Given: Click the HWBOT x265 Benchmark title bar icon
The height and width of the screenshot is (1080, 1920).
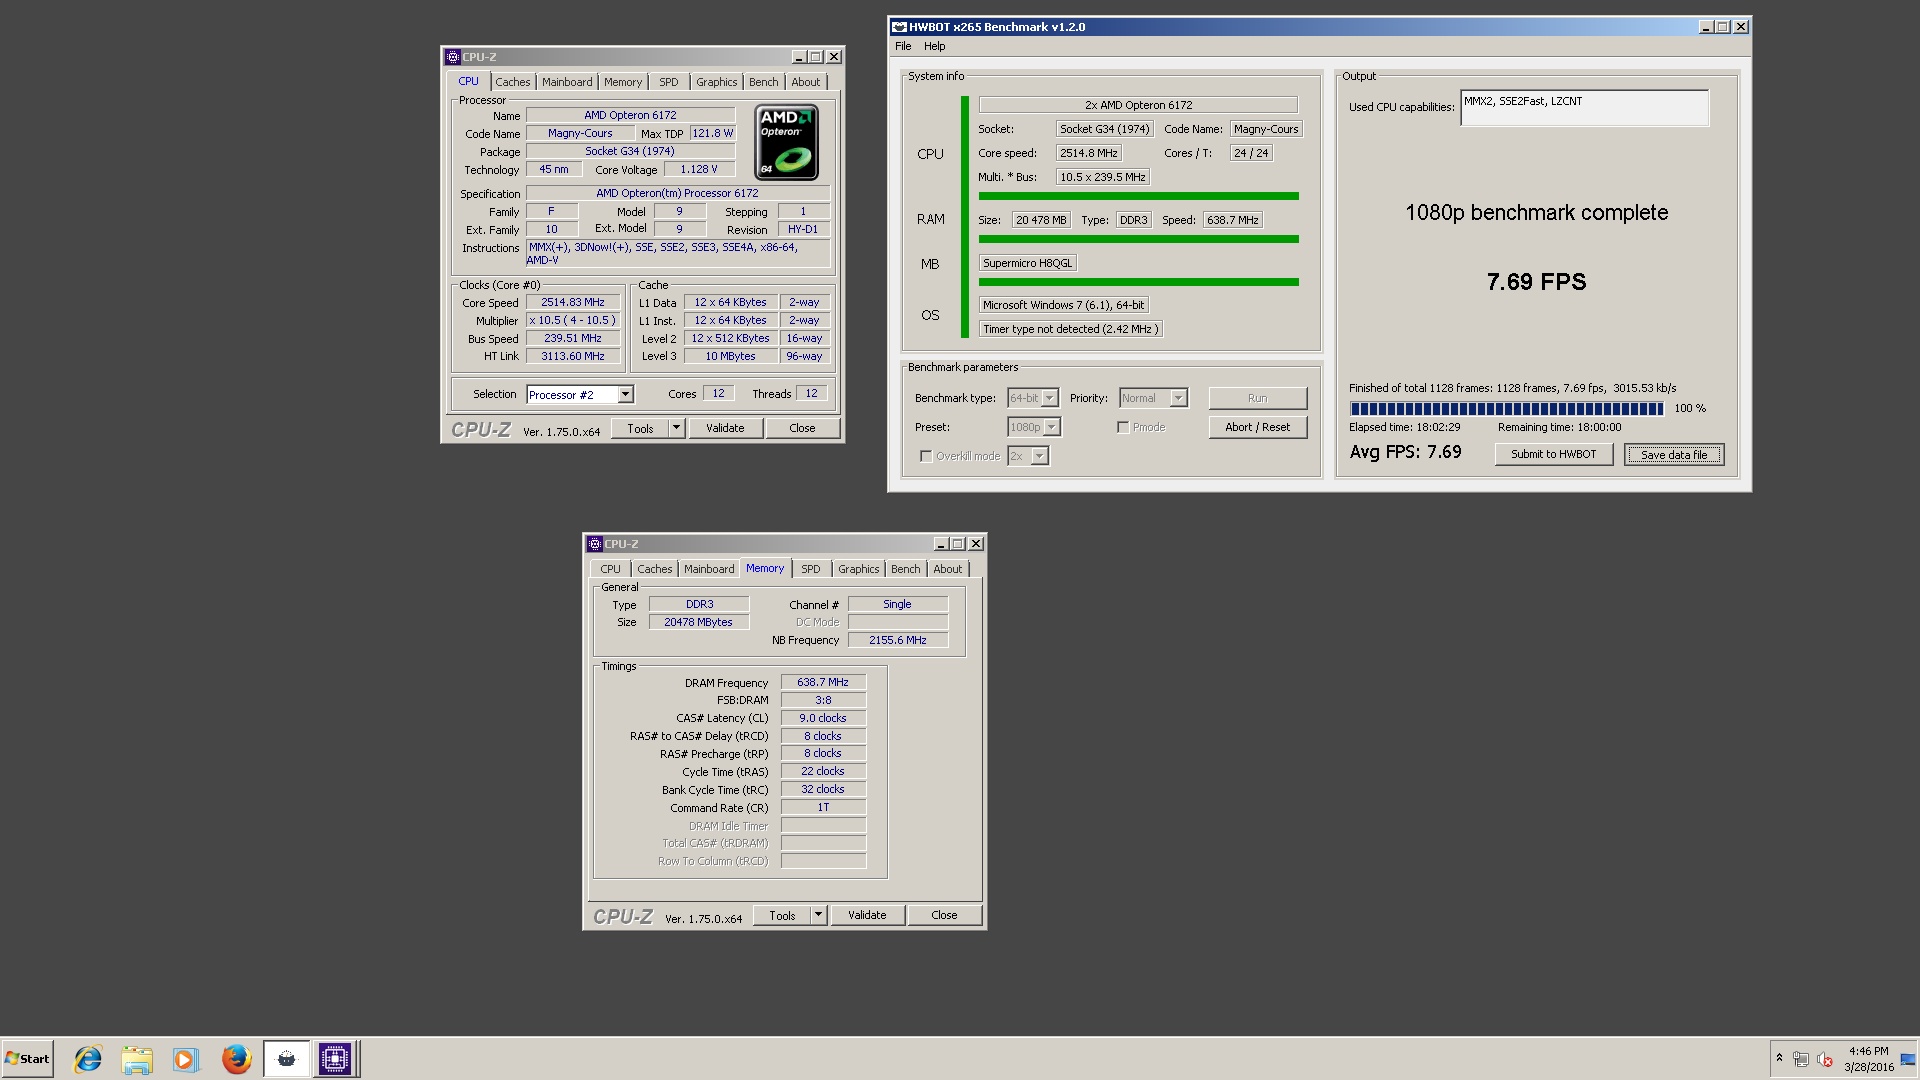Looking at the screenshot, I should click(x=899, y=27).
